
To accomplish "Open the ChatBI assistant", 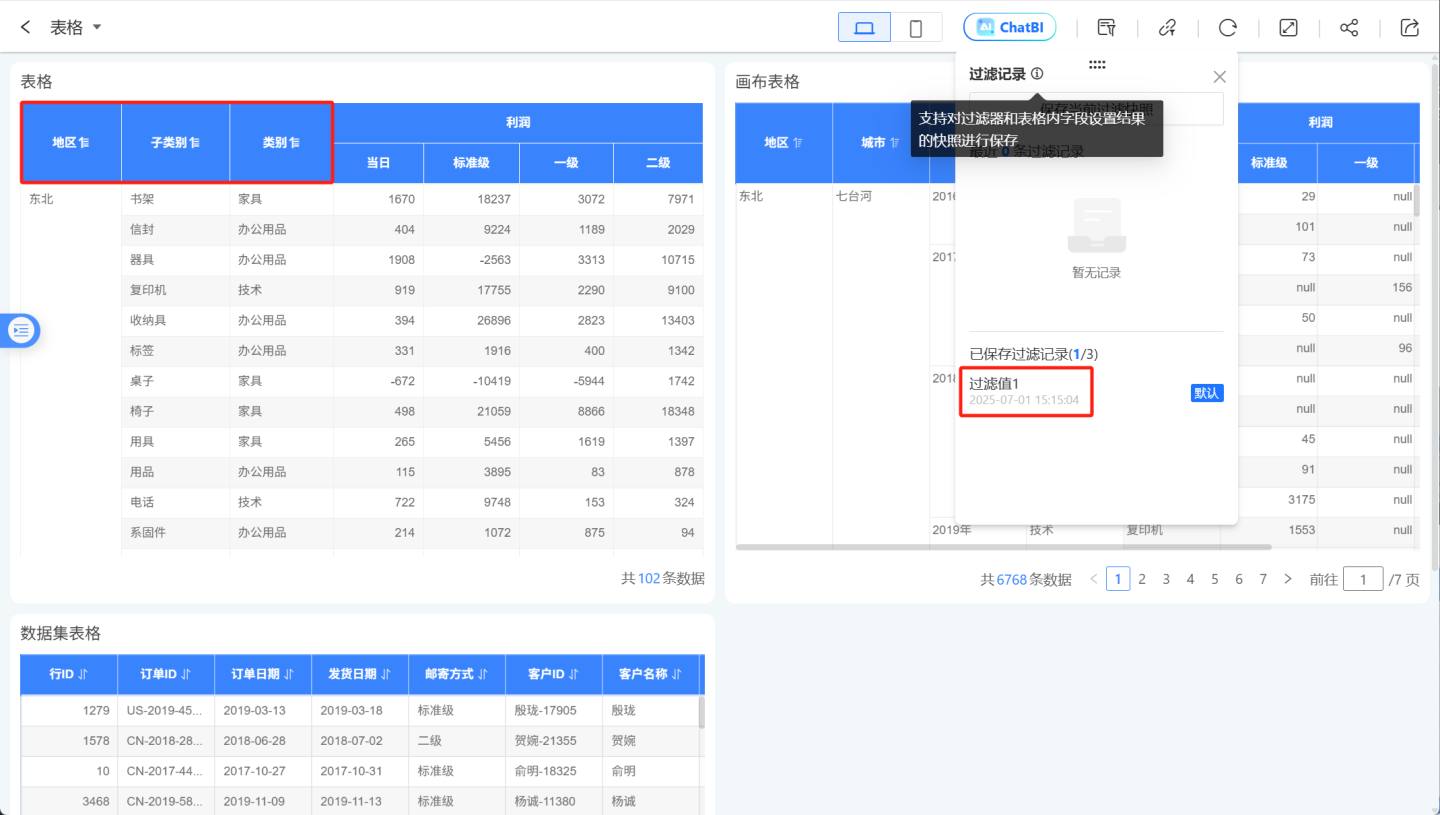I will [1009, 27].
